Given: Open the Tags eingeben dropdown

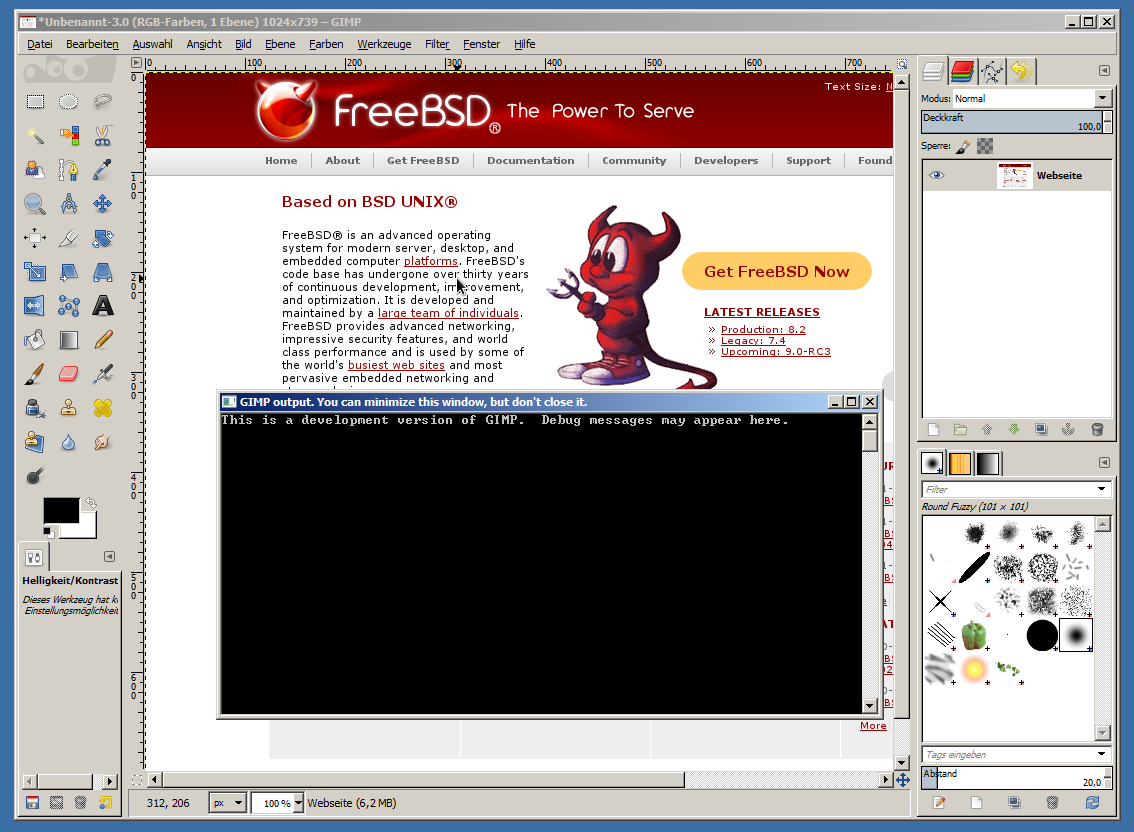Looking at the screenshot, I should pyautogui.click(x=1101, y=755).
